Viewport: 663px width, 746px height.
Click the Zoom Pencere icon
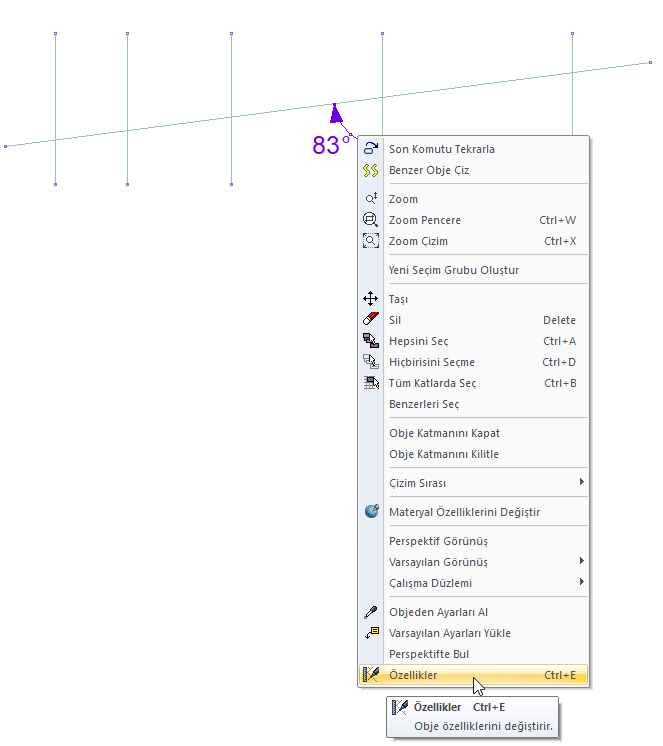click(x=370, y=220)
